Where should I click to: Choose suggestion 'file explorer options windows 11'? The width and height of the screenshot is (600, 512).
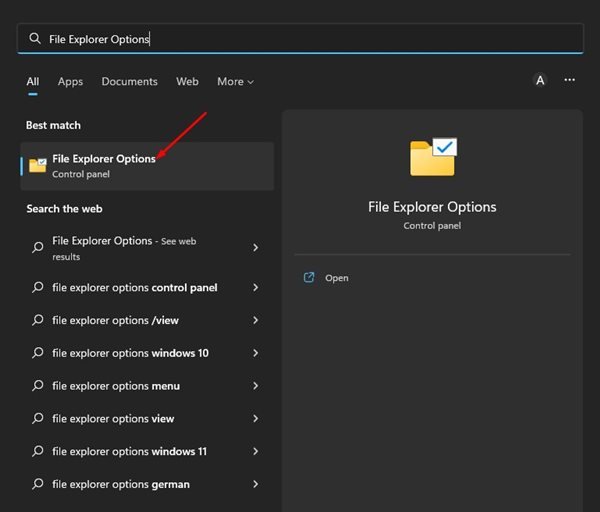tap(145, 451)
